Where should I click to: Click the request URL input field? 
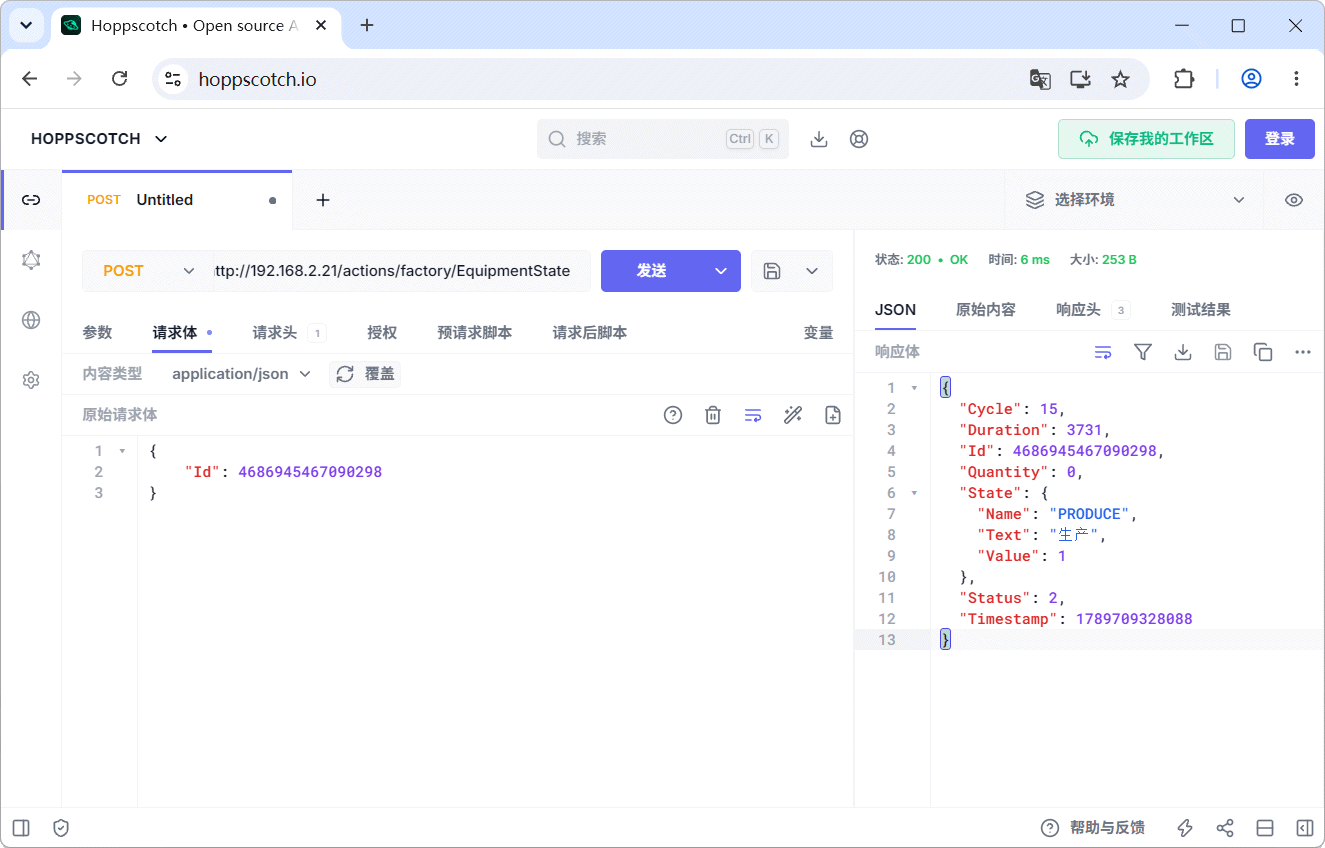pos(401,271)
